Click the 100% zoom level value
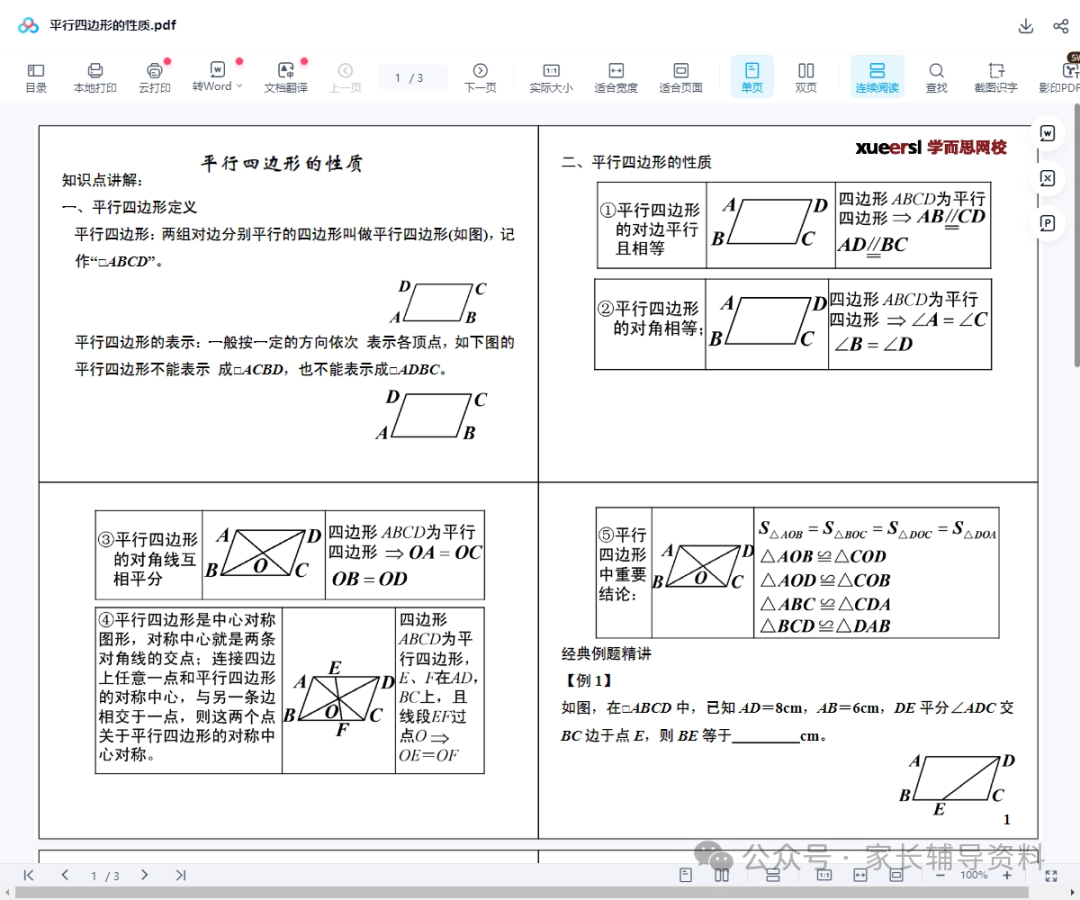Screen dimensions: 1080x900 [x=973, y=875]
